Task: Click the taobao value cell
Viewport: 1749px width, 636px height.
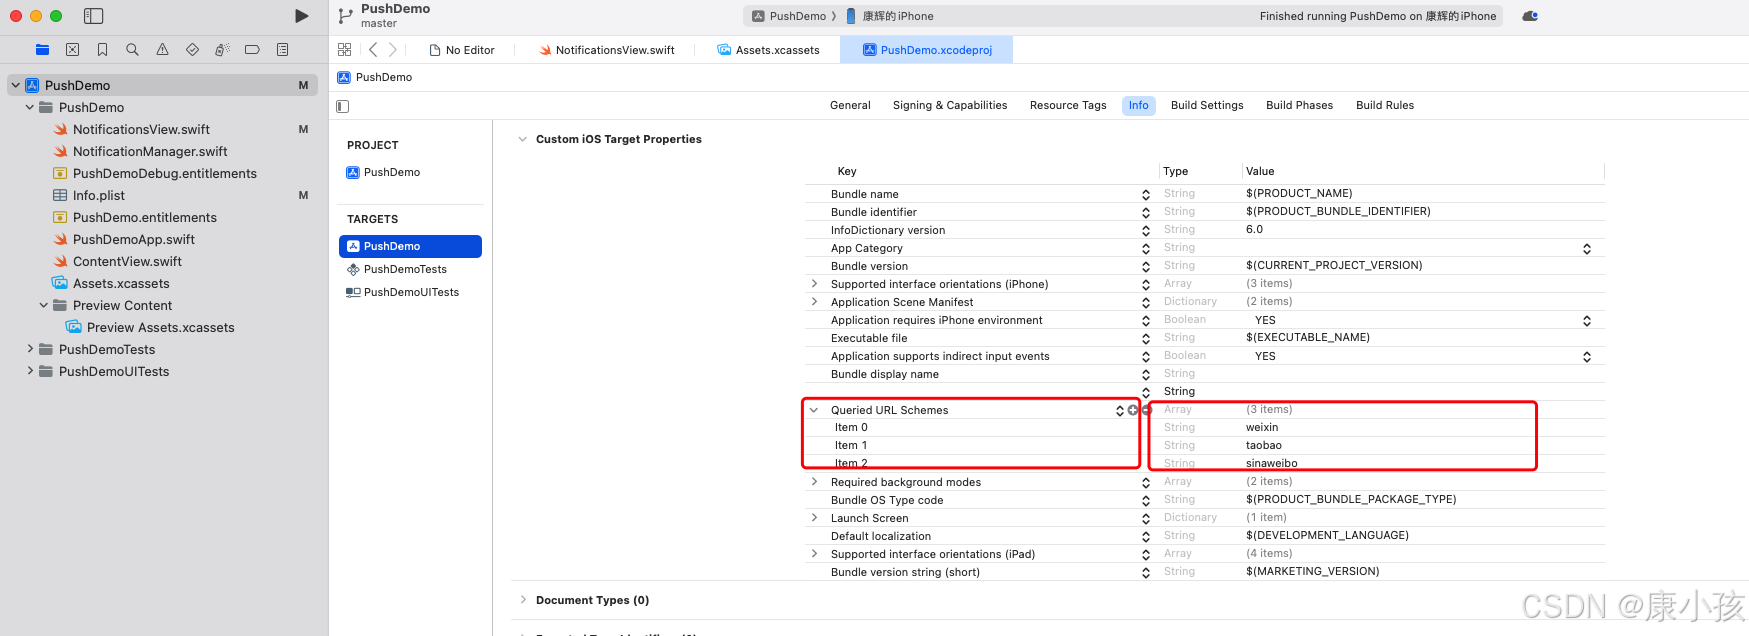Action: (x=1264, y=445)
